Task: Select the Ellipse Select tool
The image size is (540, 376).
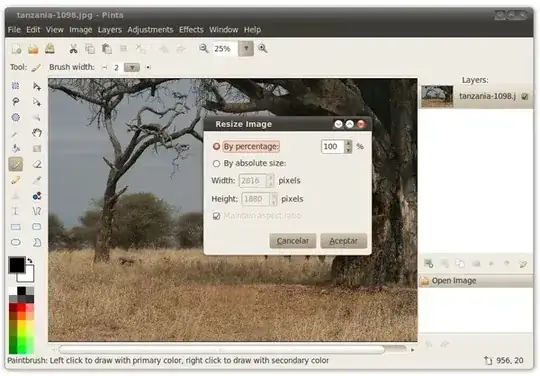Action: tap(15, 117)
